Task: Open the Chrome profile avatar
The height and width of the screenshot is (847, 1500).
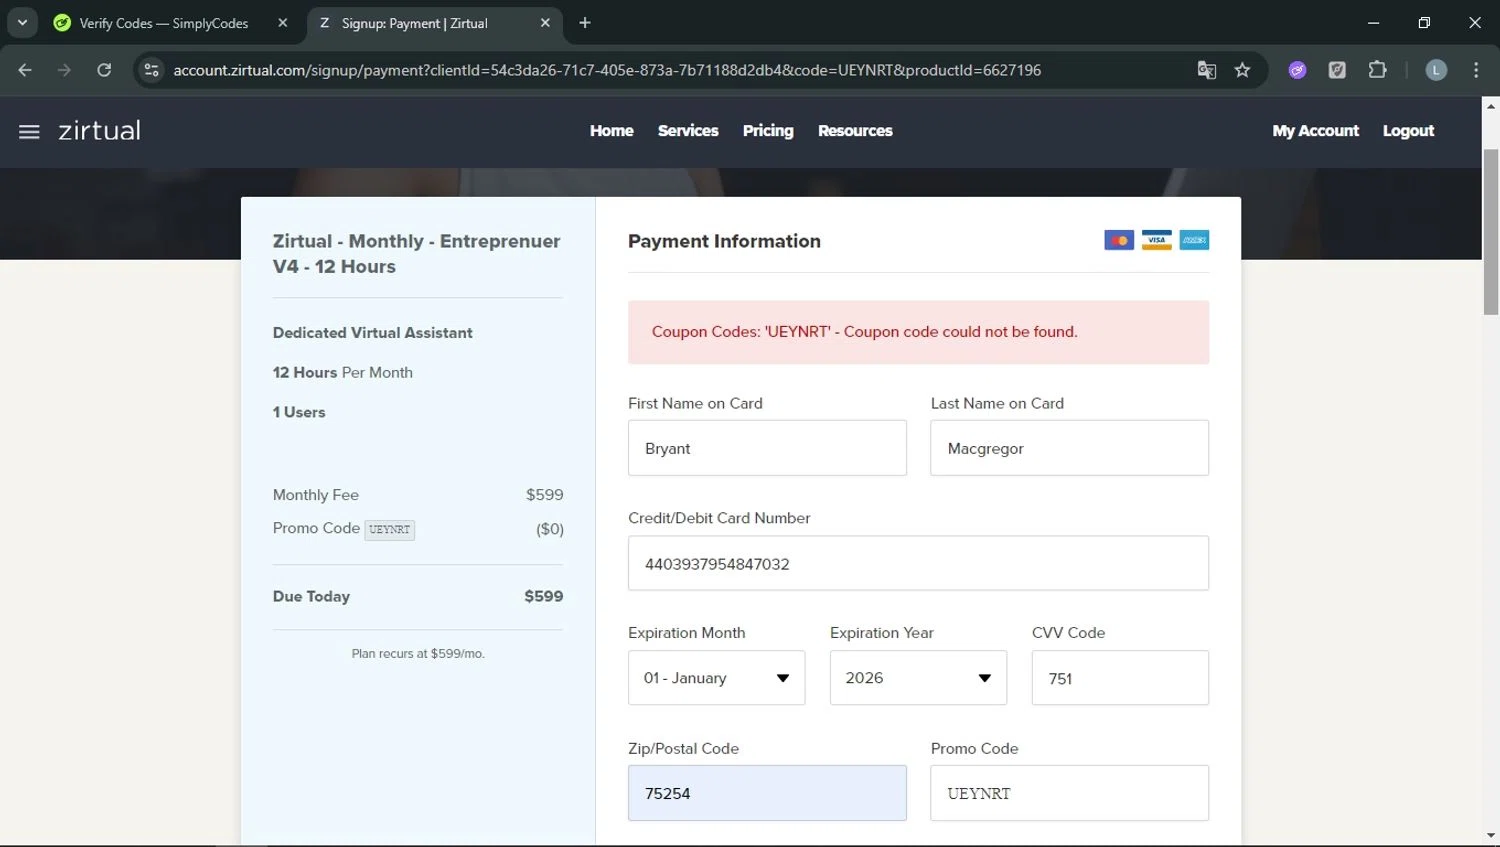Action: (x=1436, y=70)
